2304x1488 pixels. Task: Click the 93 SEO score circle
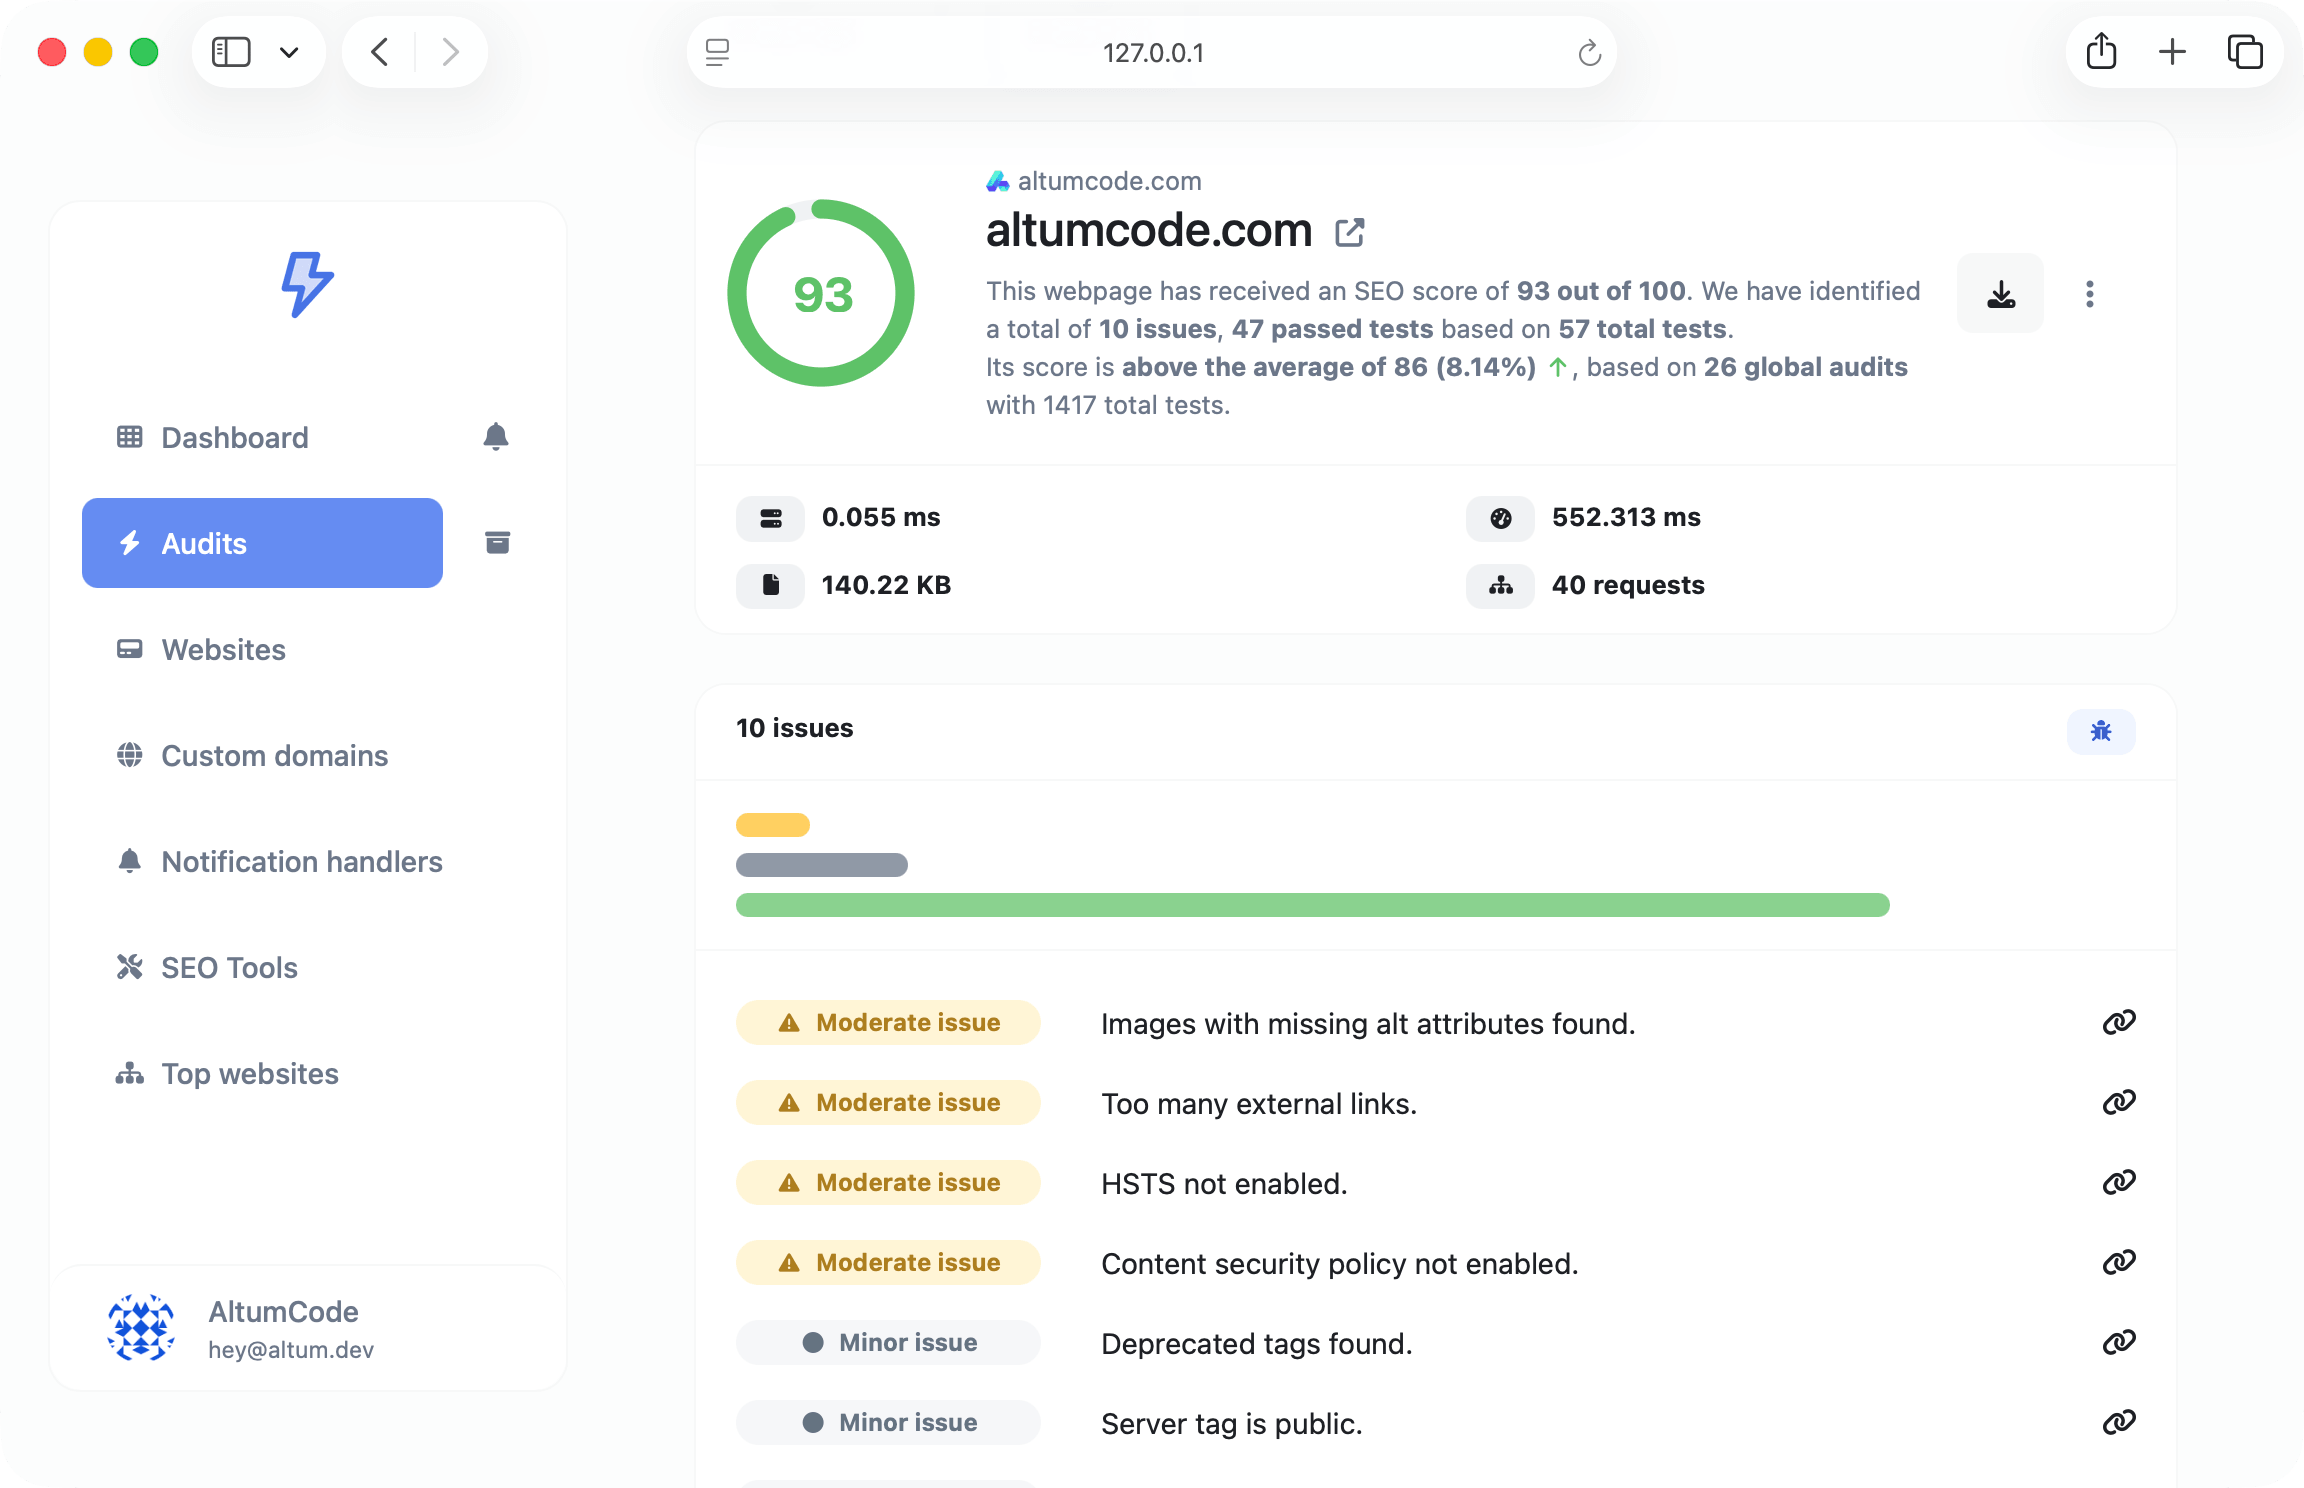[x=821, y=293]
